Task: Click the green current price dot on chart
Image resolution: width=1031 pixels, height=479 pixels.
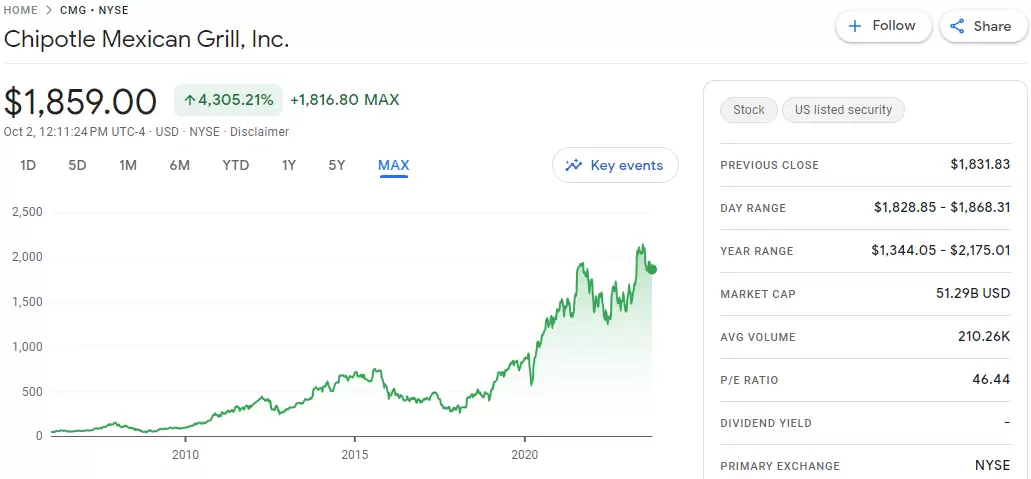Action: [652, 269]
